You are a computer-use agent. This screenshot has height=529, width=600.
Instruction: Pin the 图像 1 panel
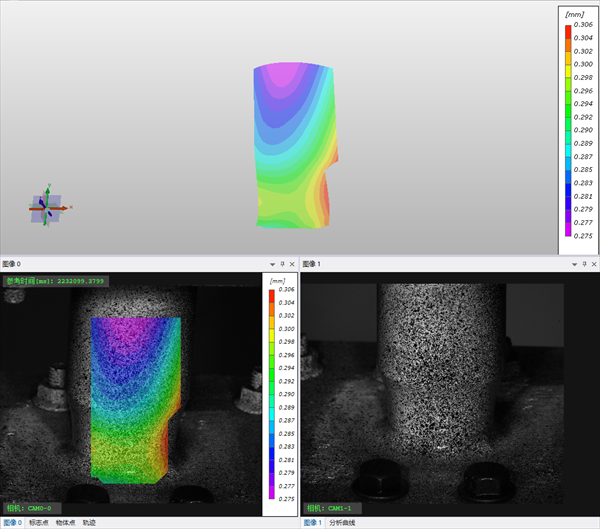(x=583, y=263)
